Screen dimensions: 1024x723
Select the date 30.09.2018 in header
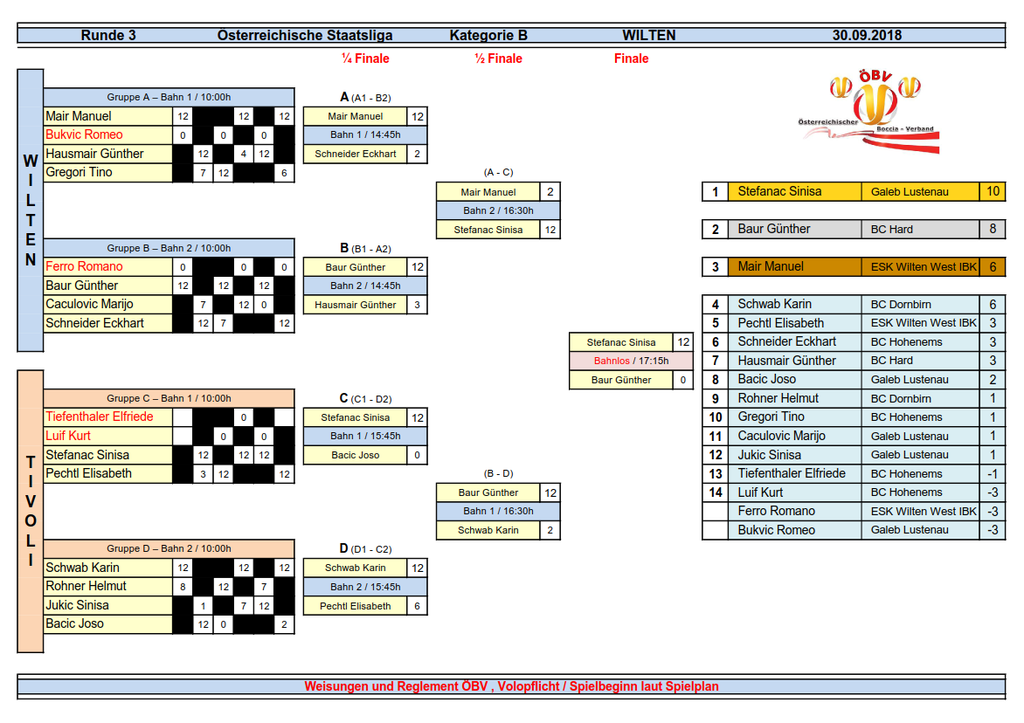[867, 35]
